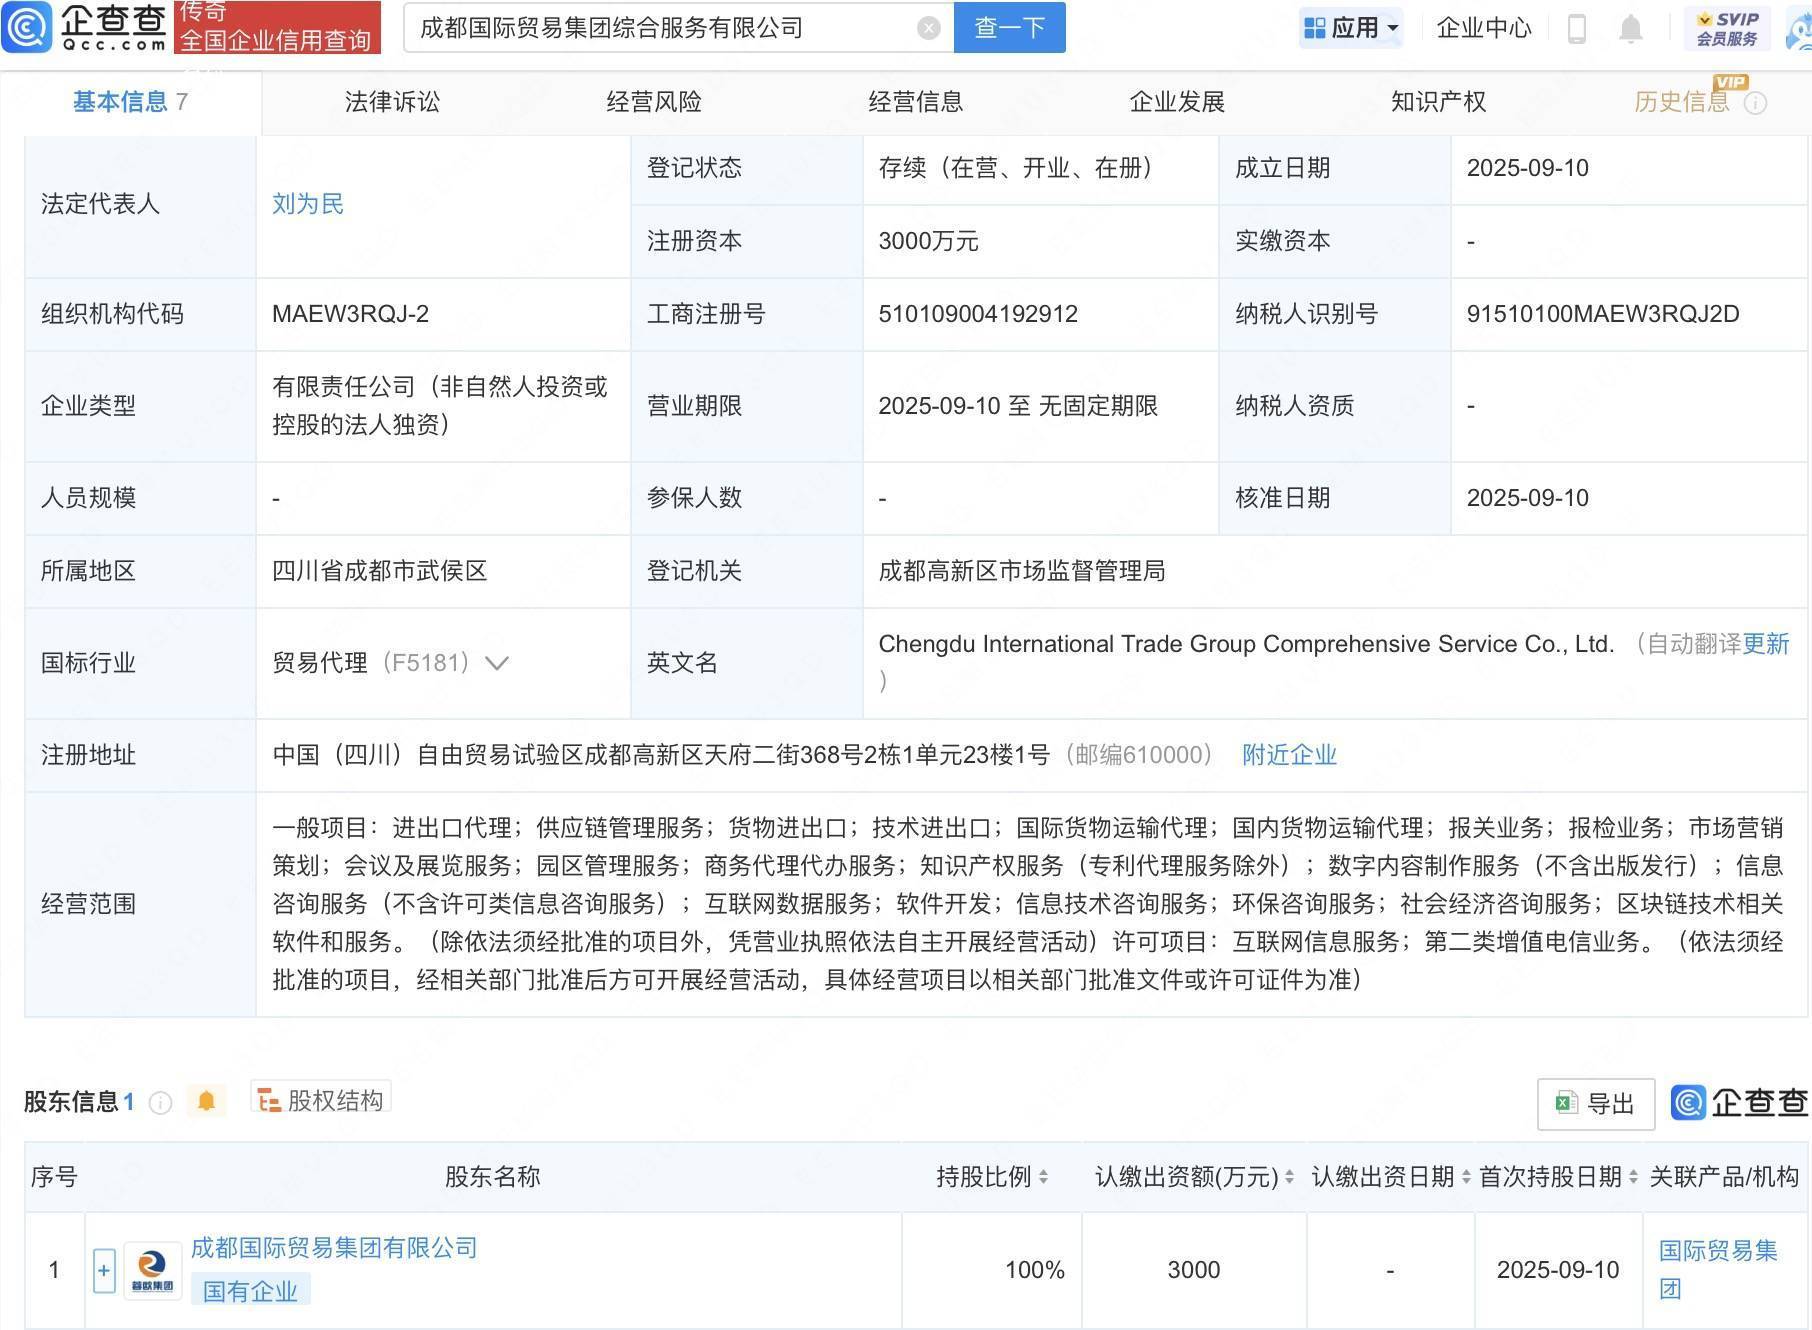Expand 贸易代理 industry chevron
1812x1330 pixels.
click(497, 663)
